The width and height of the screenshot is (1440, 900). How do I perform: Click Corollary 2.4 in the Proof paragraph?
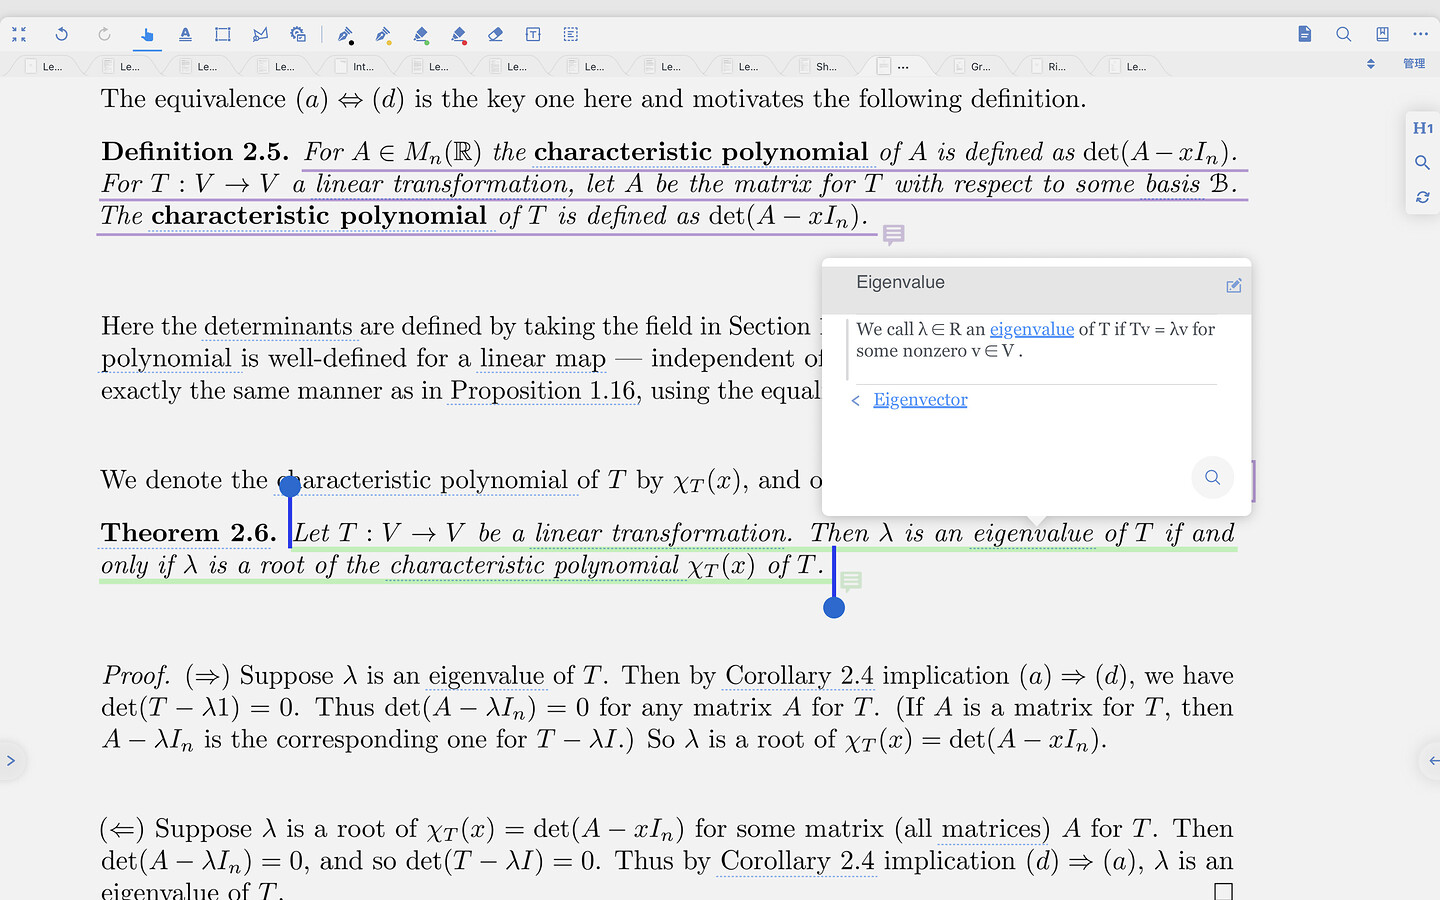click(799, 676)
